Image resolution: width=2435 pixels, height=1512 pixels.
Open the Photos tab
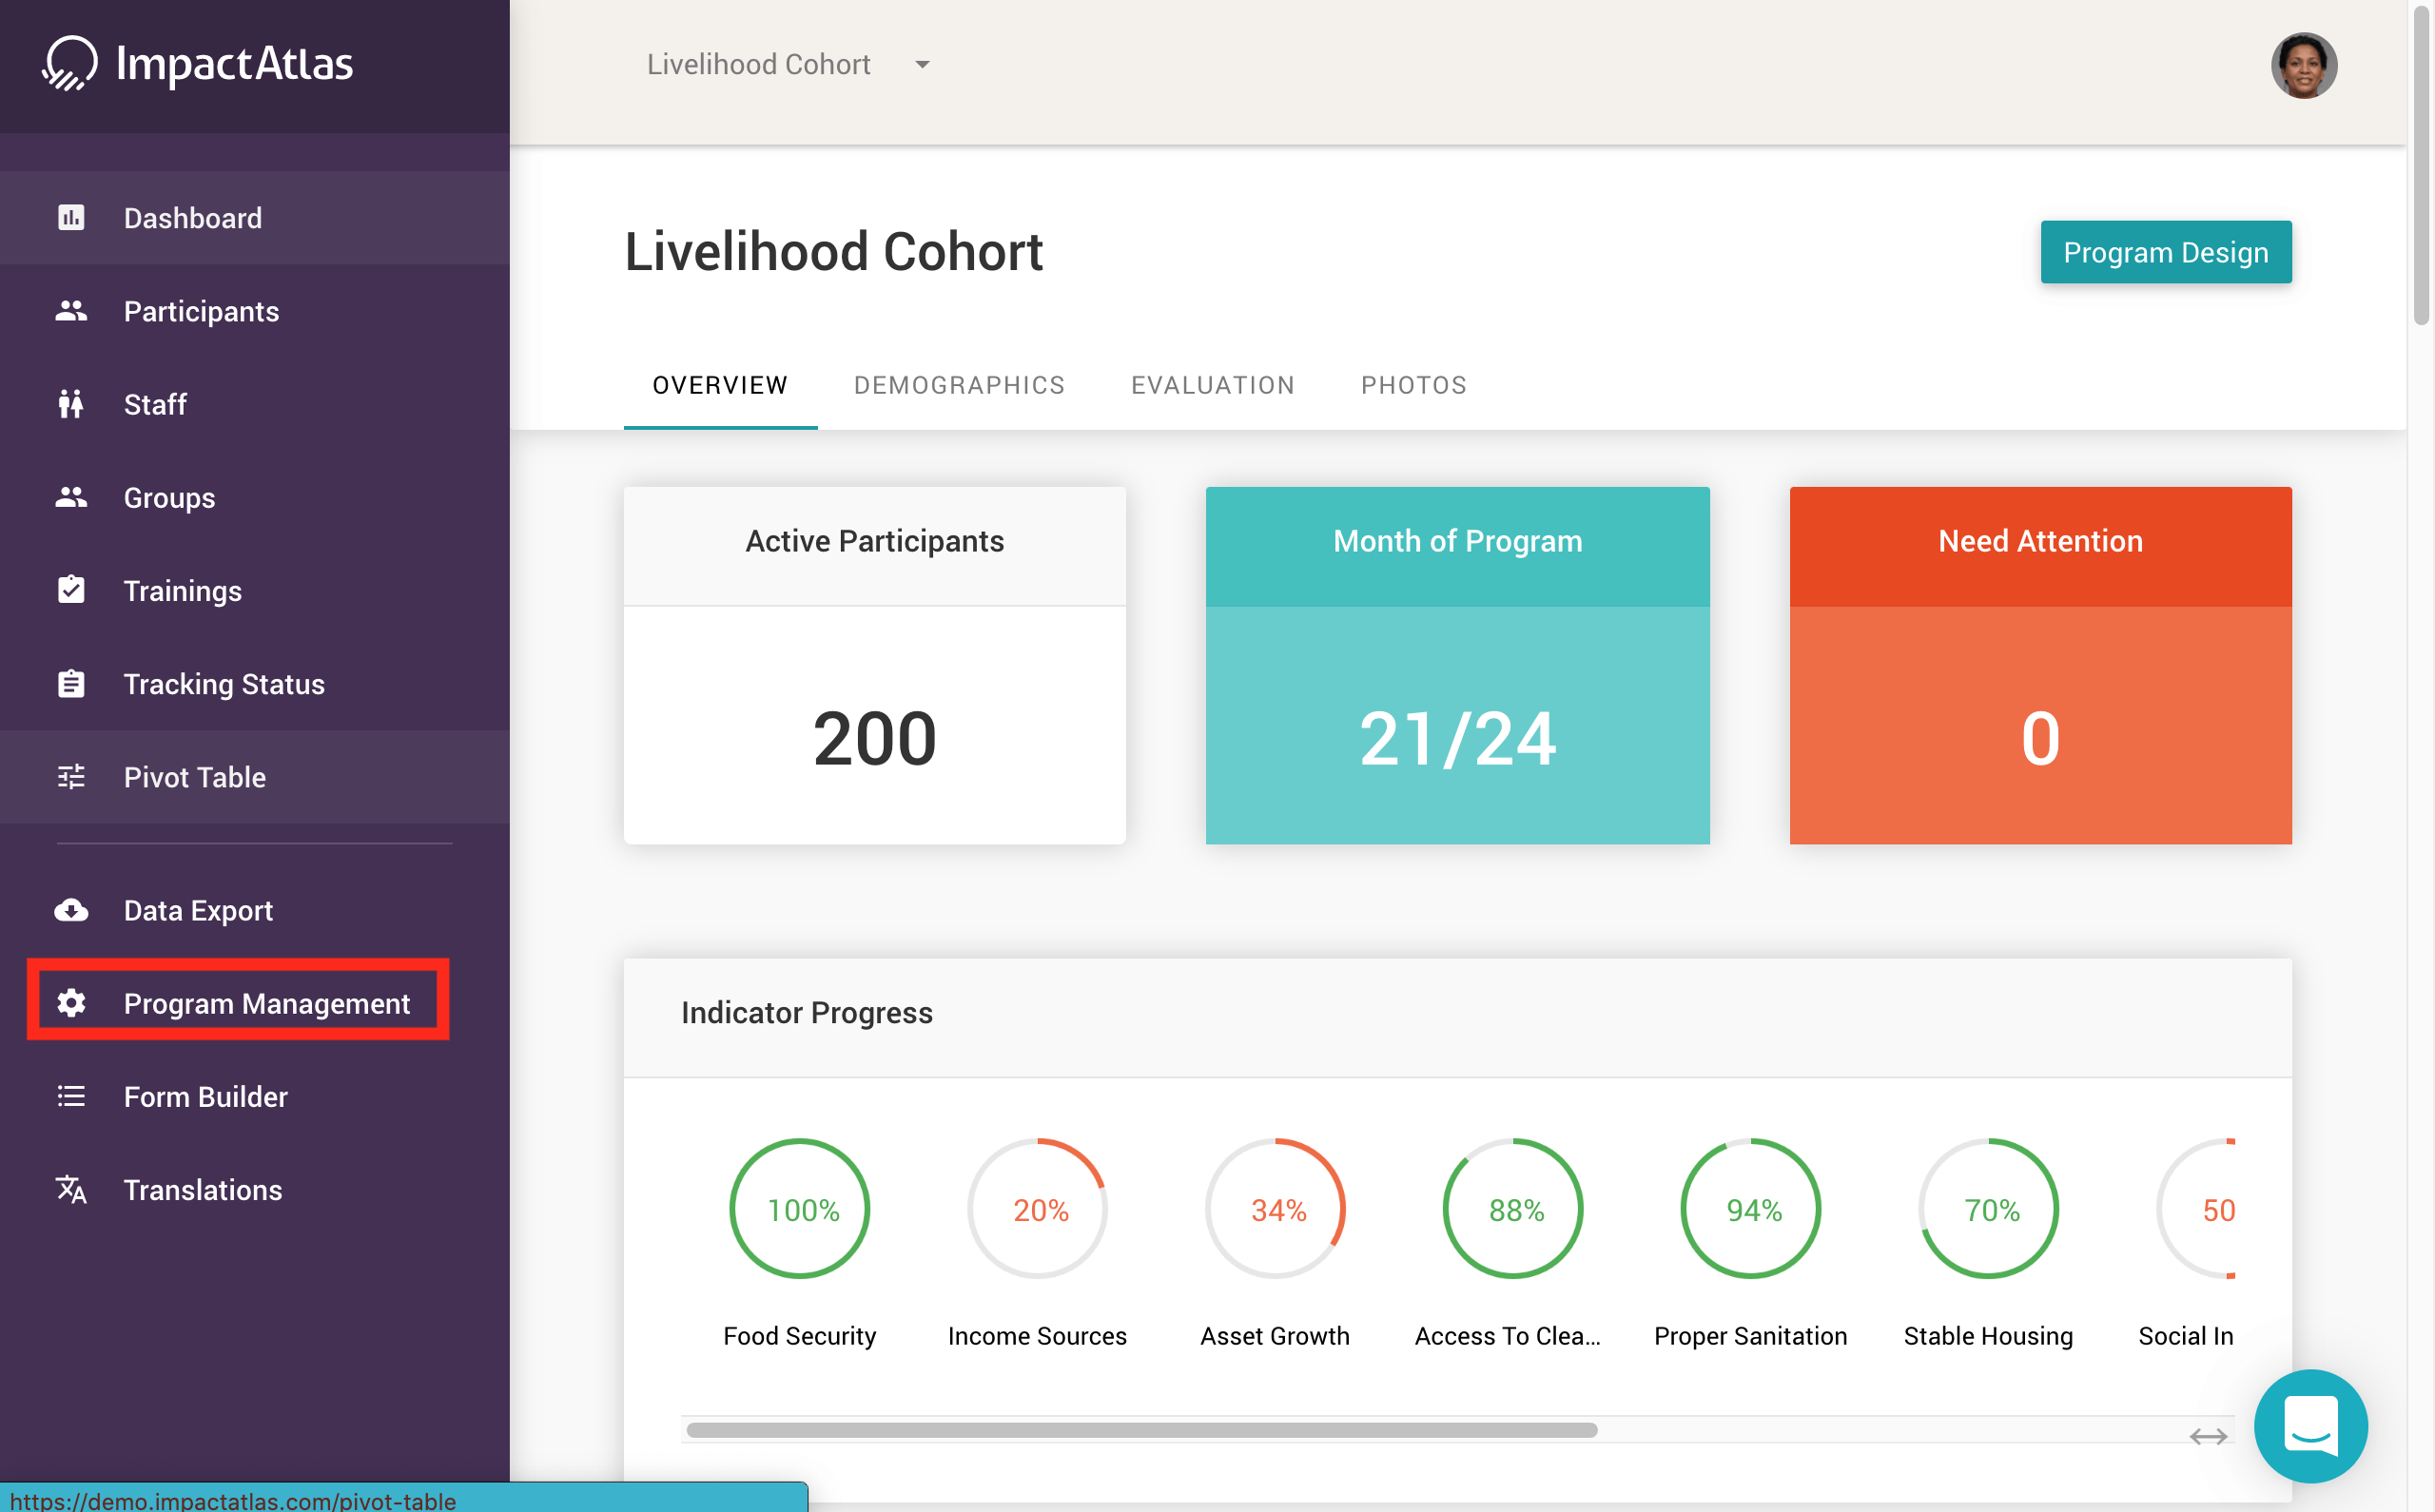tap(1413, 385)
